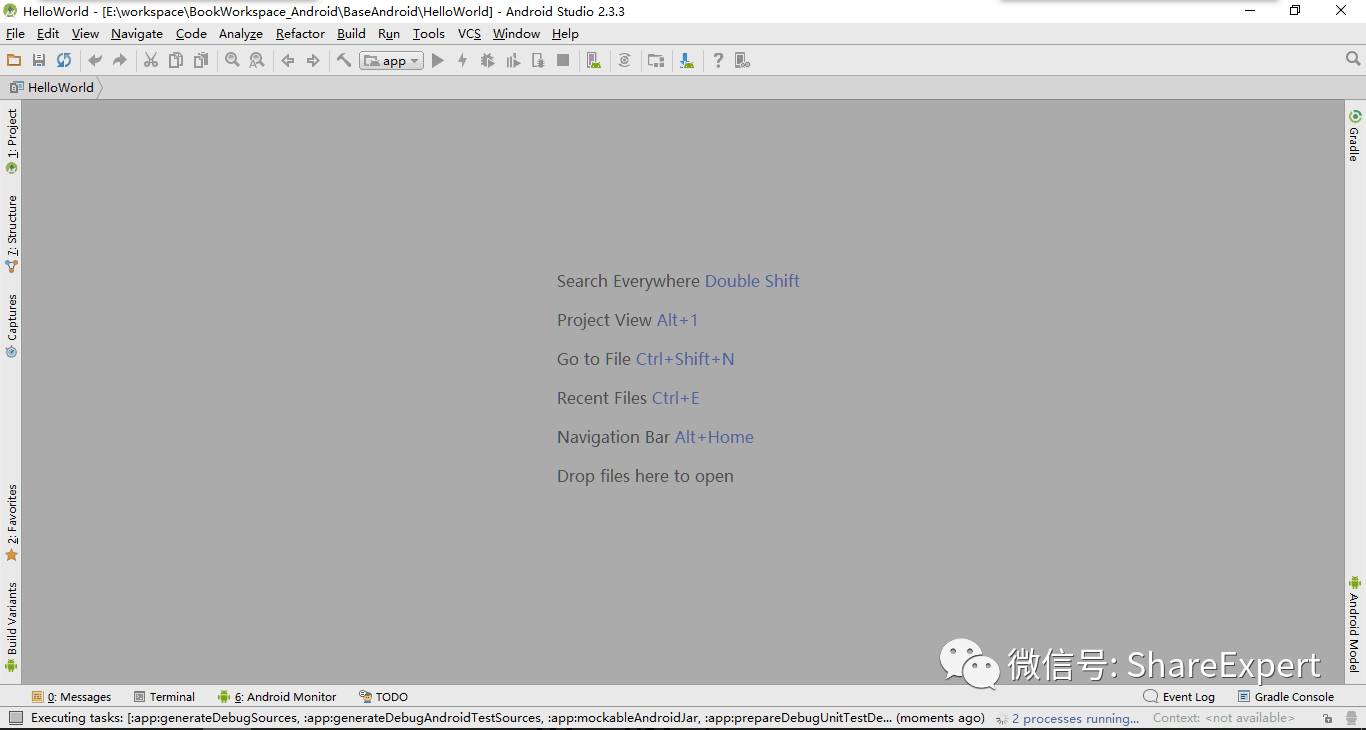Expand the Build Variants side panel
Screen dimensions: 1366x730
pyautogui.click(x=12, y=626)
